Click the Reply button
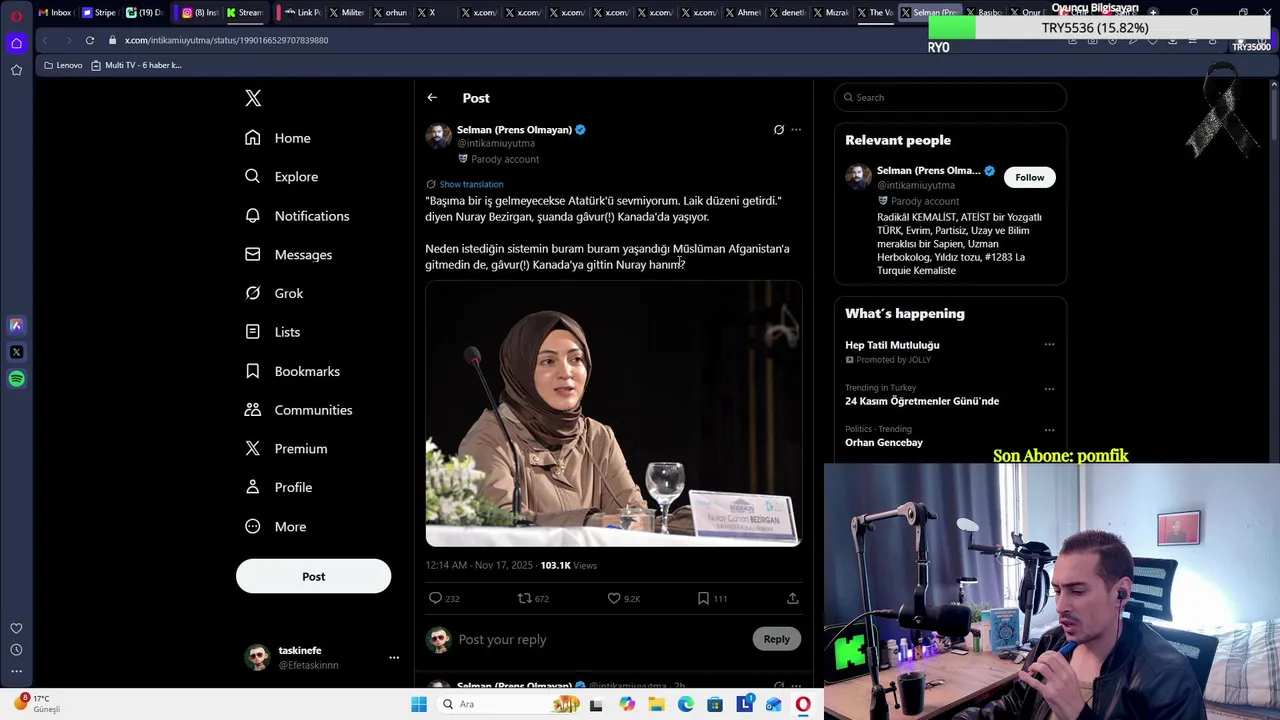This screenshot has width=1280, height=720. (x=776, y=639)
